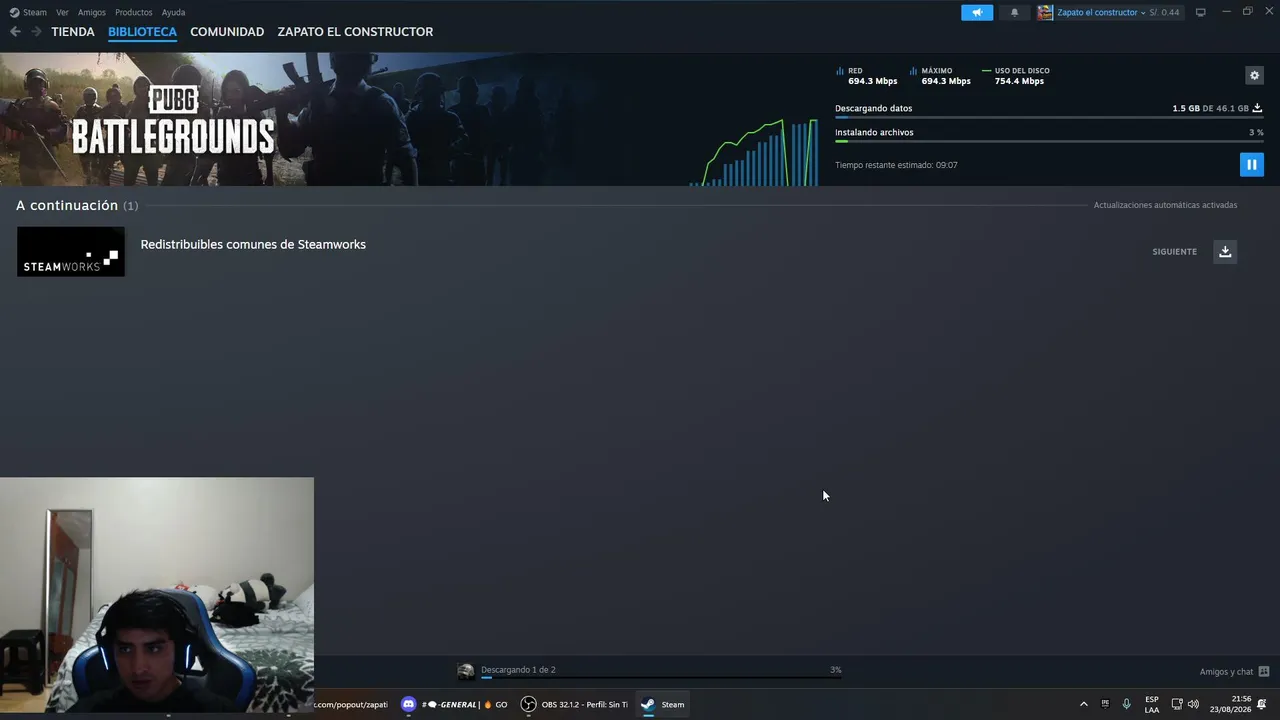The width and height of the screenshot is (1280, 720).
Task: Open the Ayuda menu
Action: 173,12
